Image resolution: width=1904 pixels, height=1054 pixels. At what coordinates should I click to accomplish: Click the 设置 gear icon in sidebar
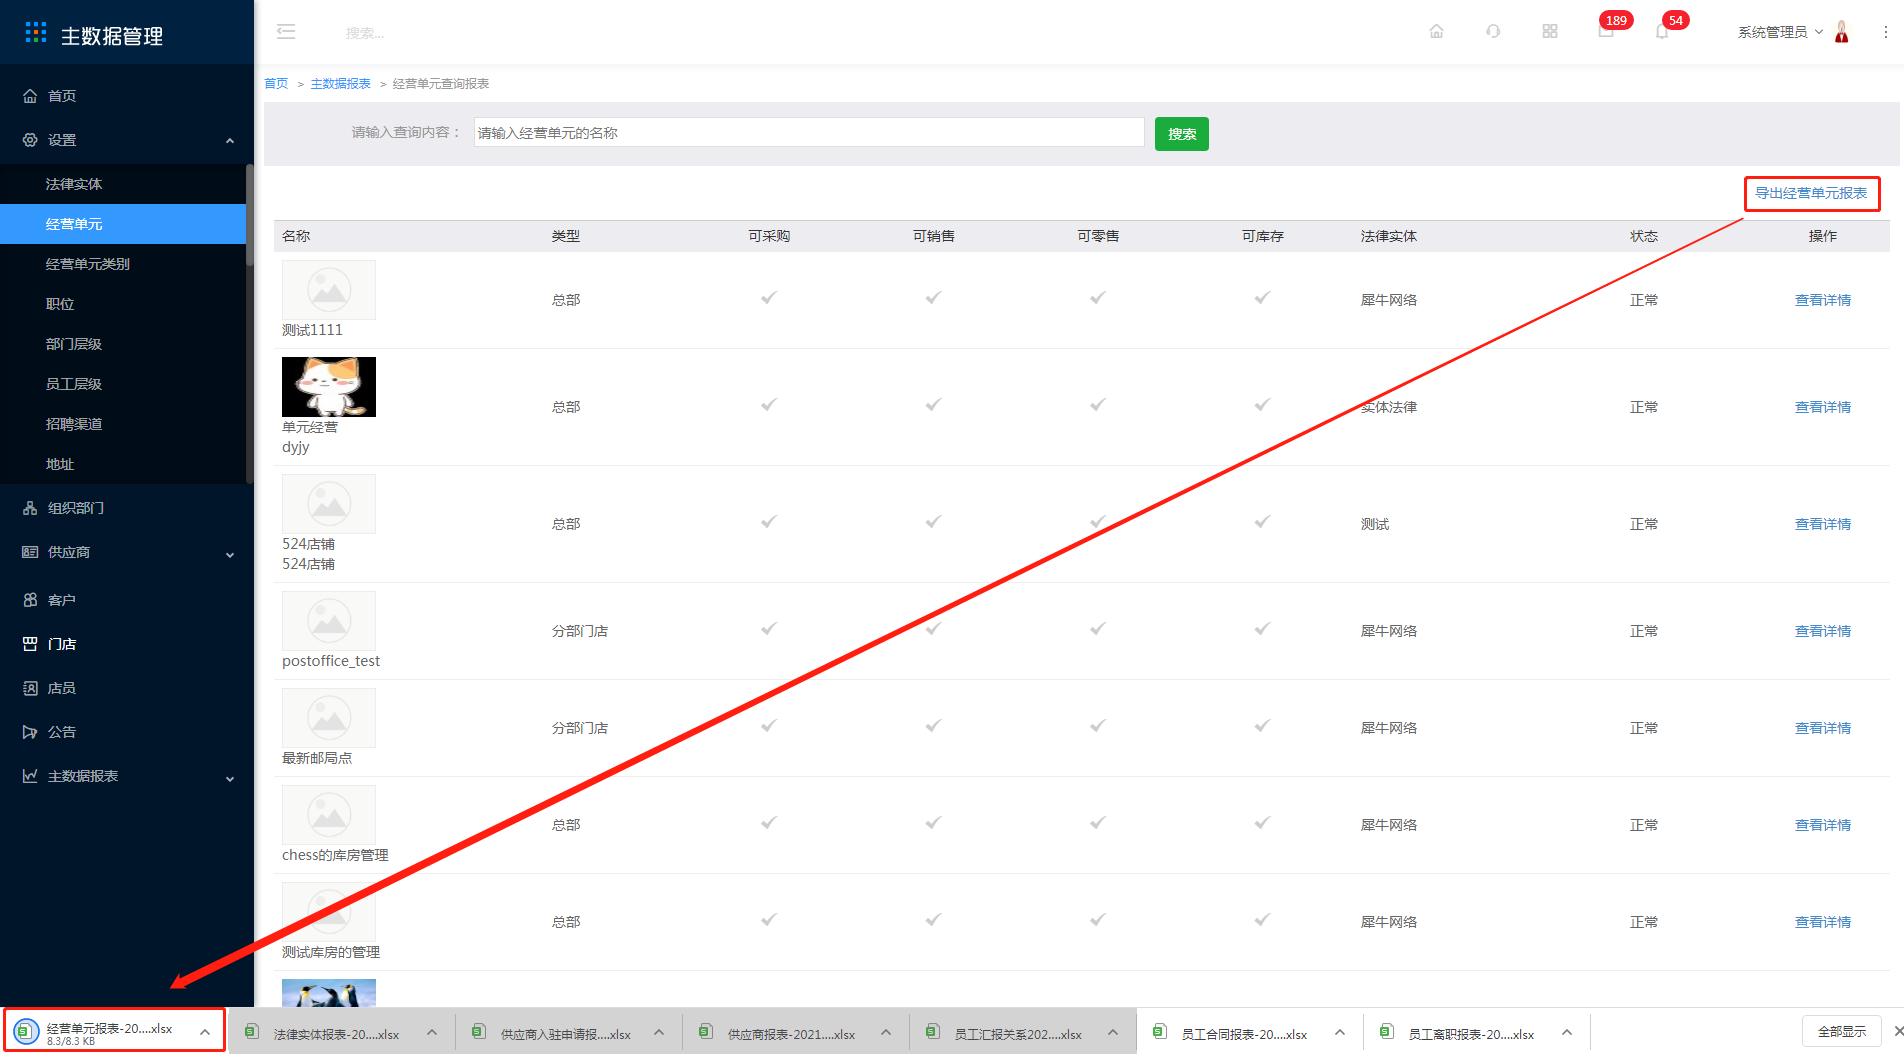(30, 140)
